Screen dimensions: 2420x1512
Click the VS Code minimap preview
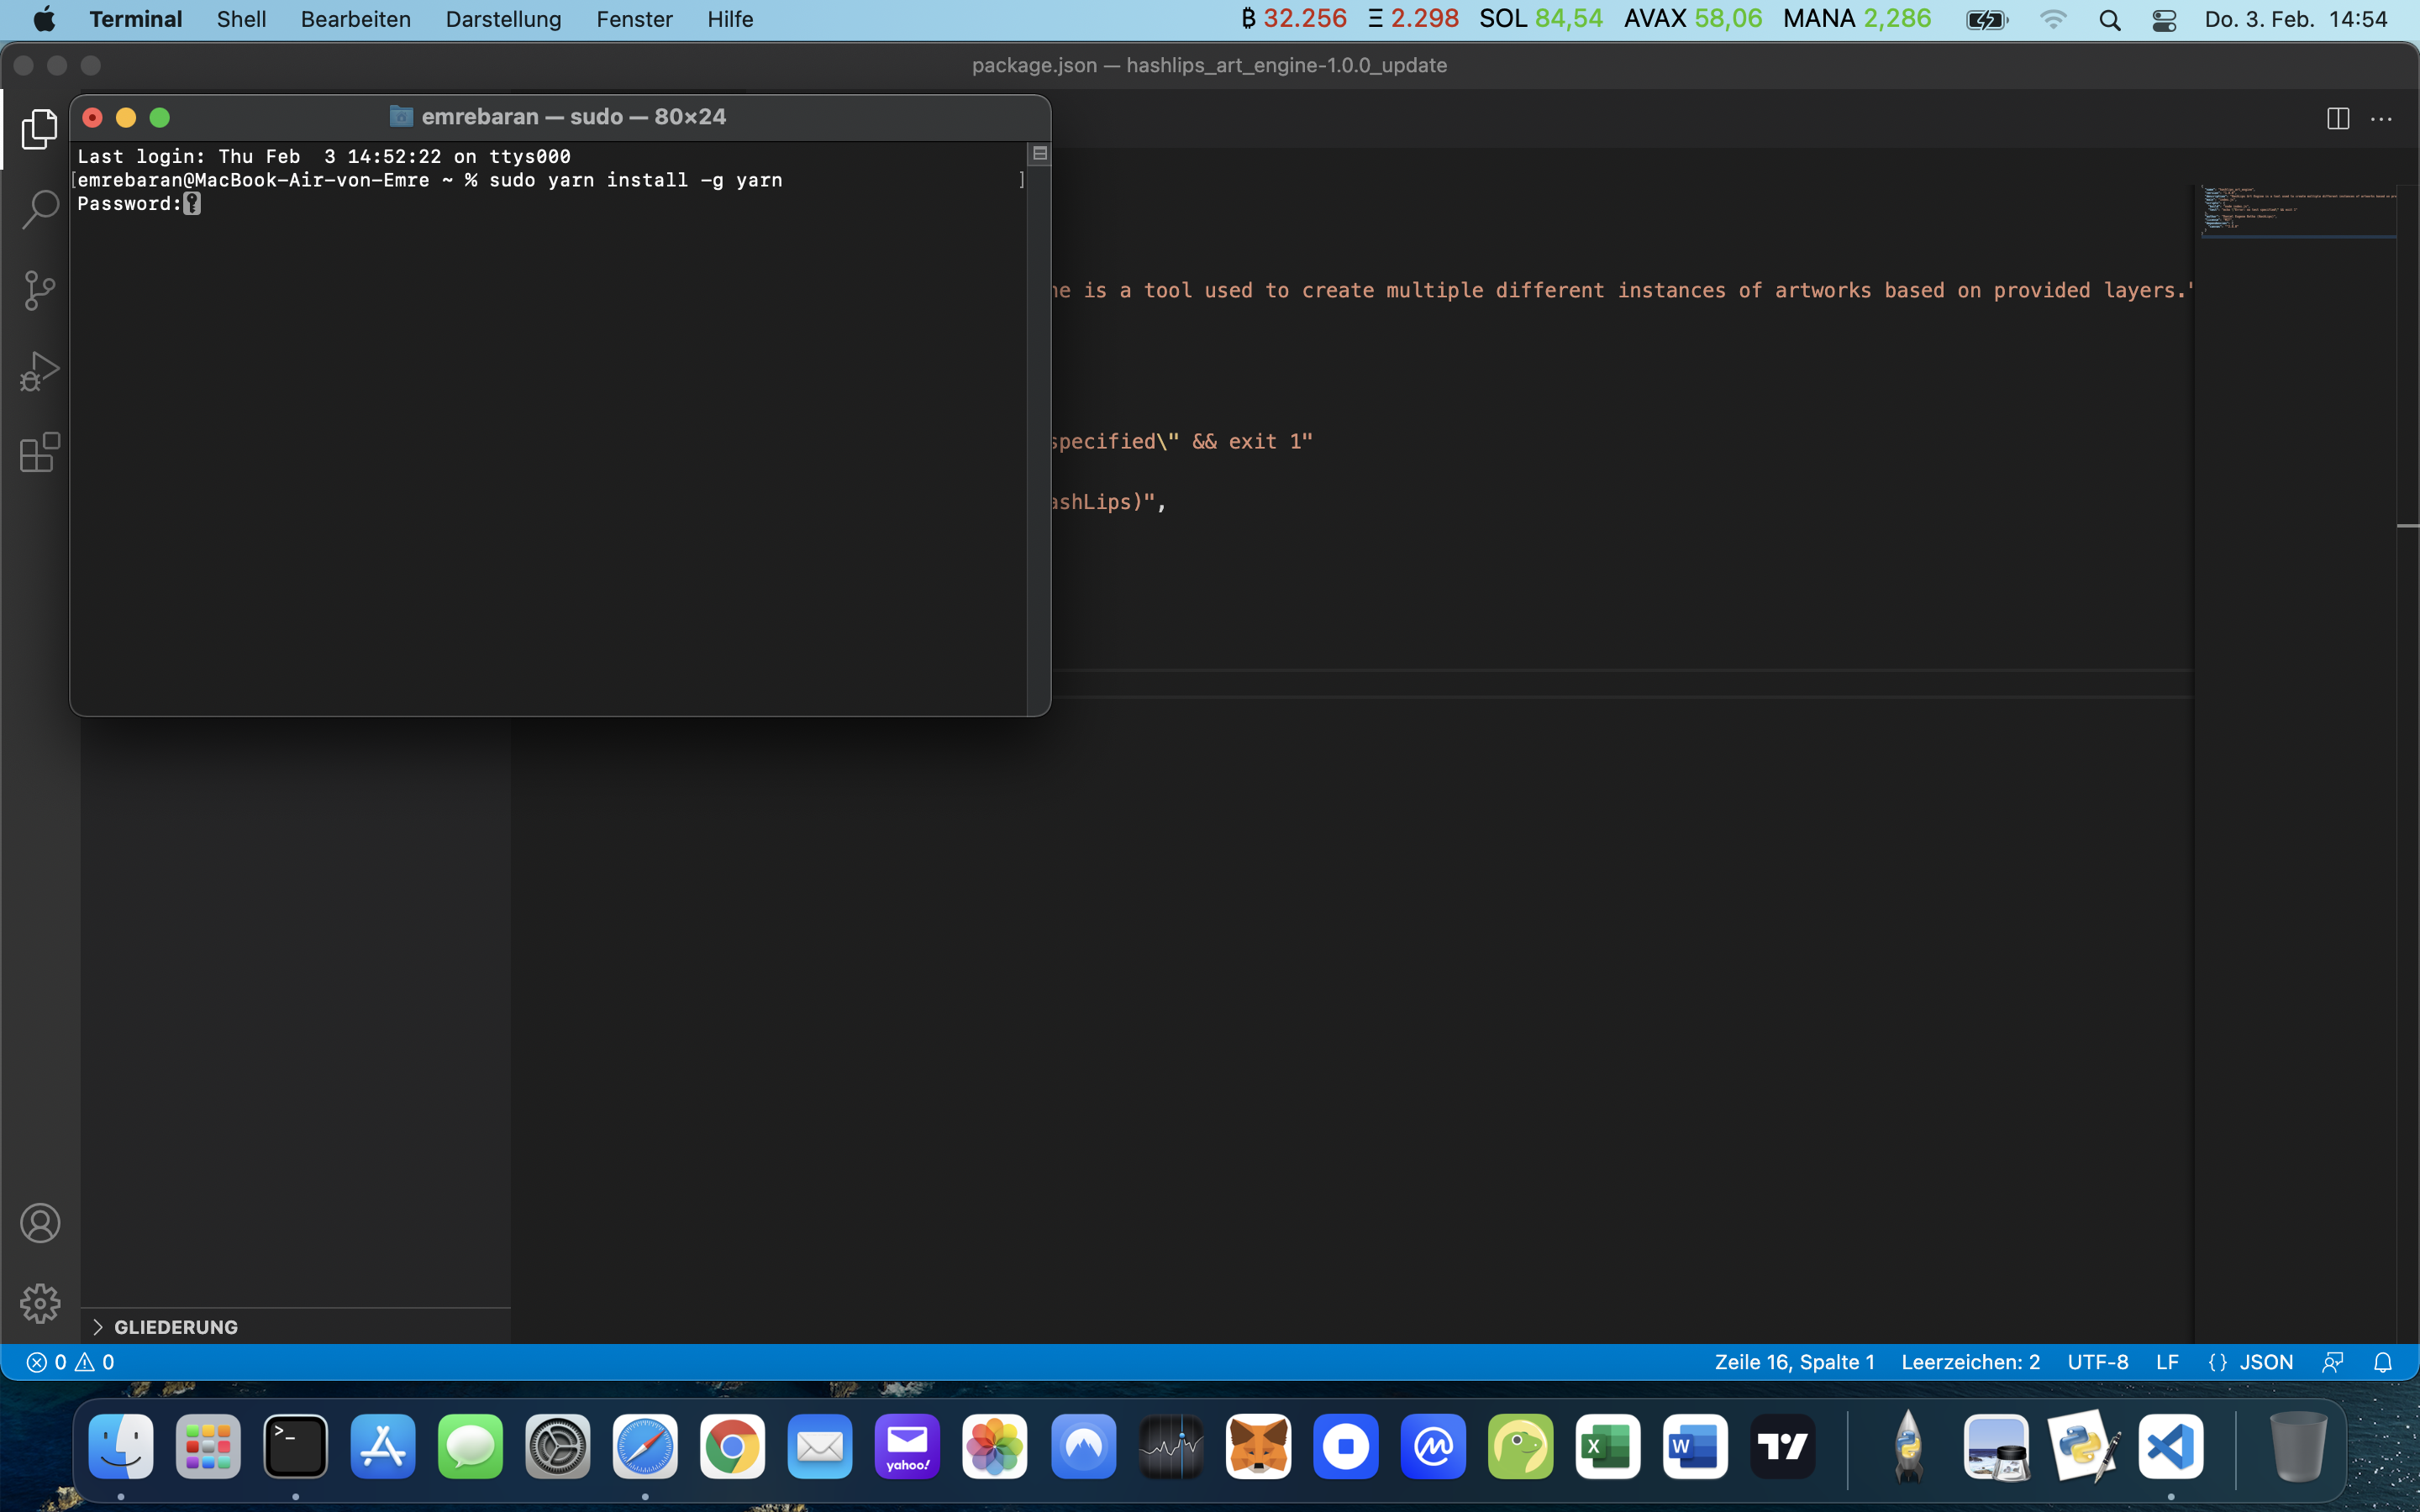click(x=2297, y=210)
